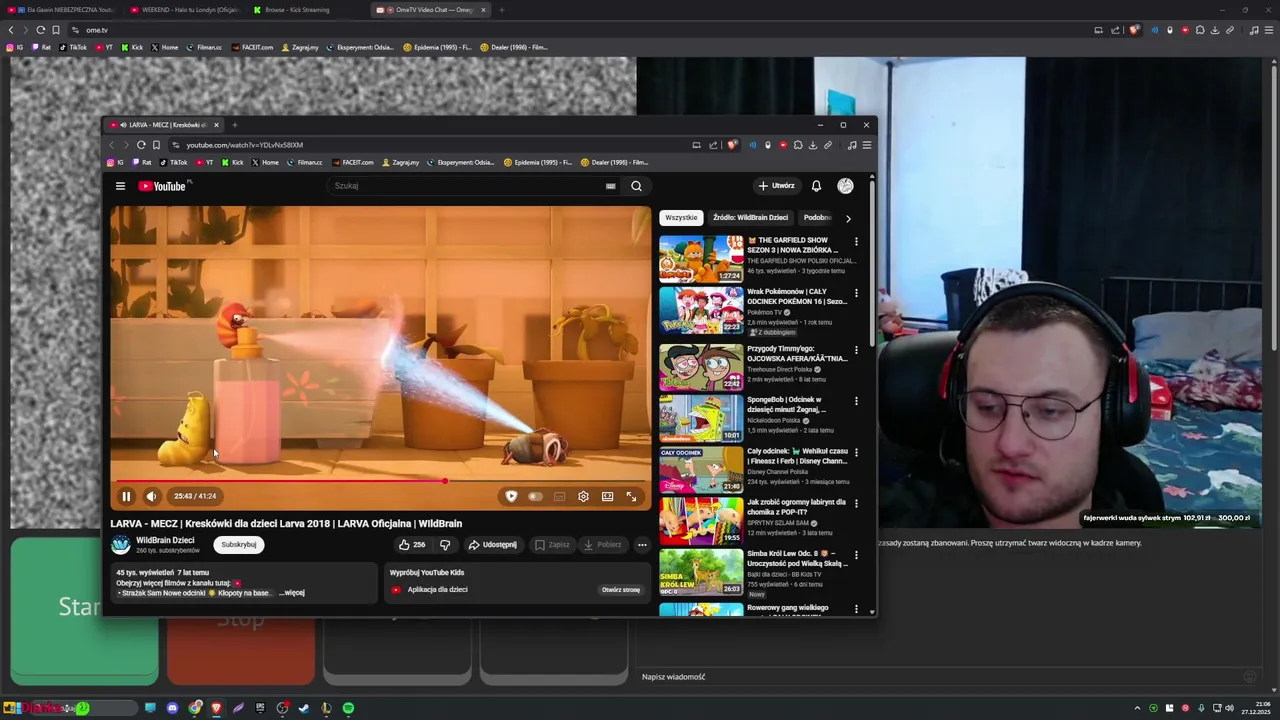1280x720 pixels.
Task: Click the Udostępnij share button
Action: (x=492, y=545)
